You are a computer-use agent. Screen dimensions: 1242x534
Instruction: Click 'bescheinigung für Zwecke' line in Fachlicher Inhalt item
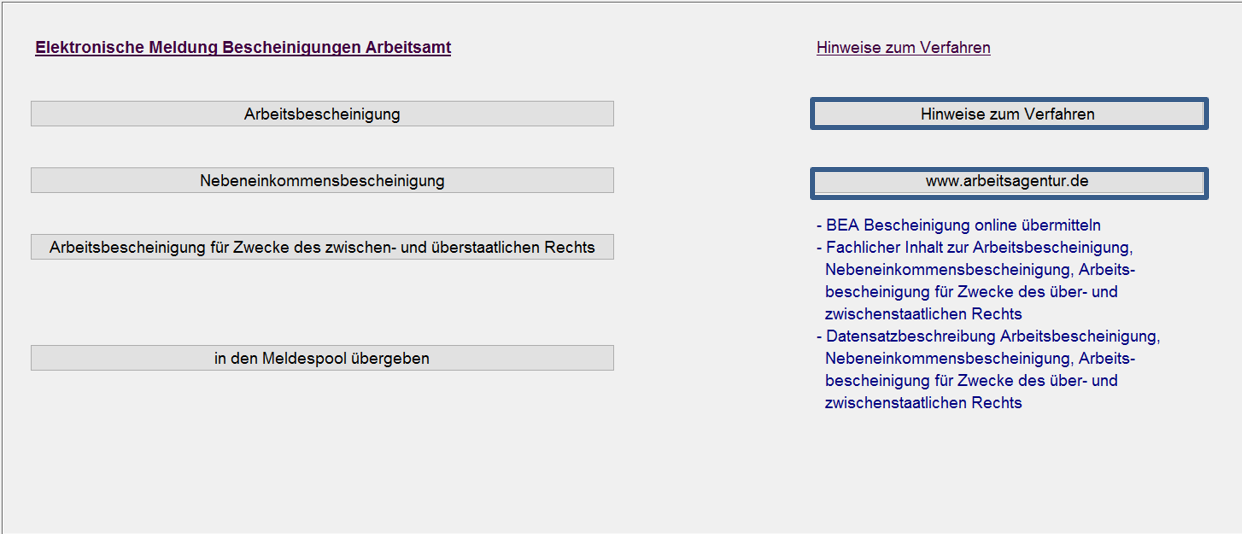coord(971,292)
